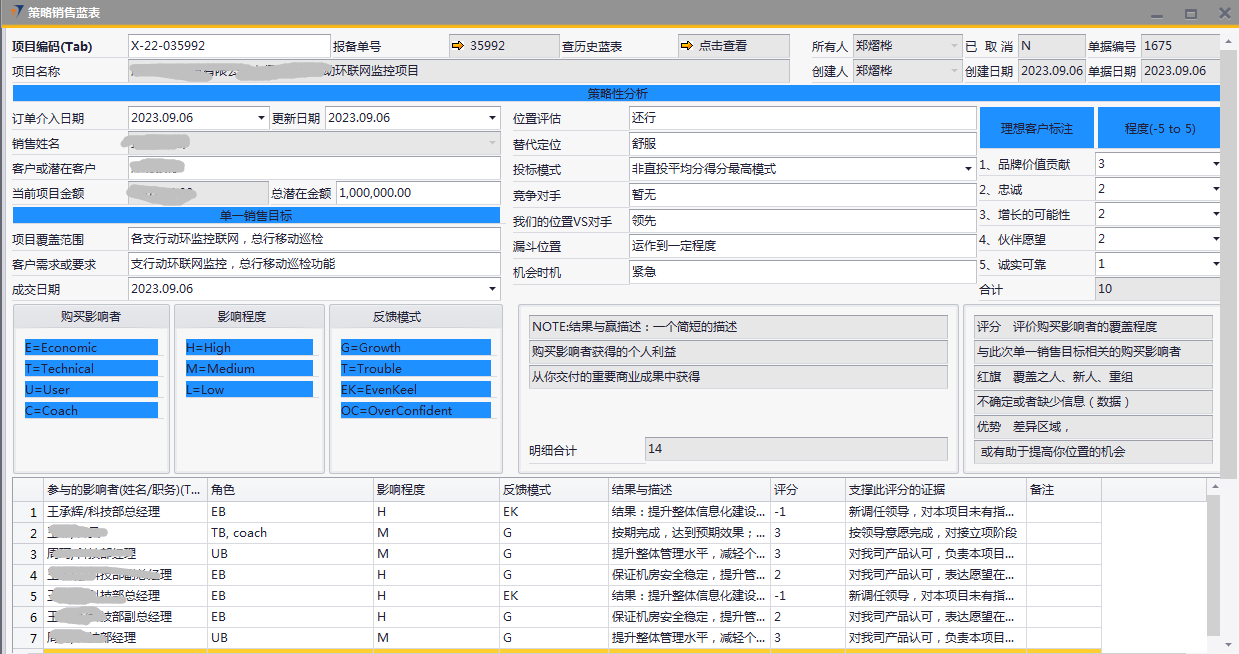The height and width of the screenshot is (654, 1239).
Task: Click the 角色 column header
Action: pos(288,491)
